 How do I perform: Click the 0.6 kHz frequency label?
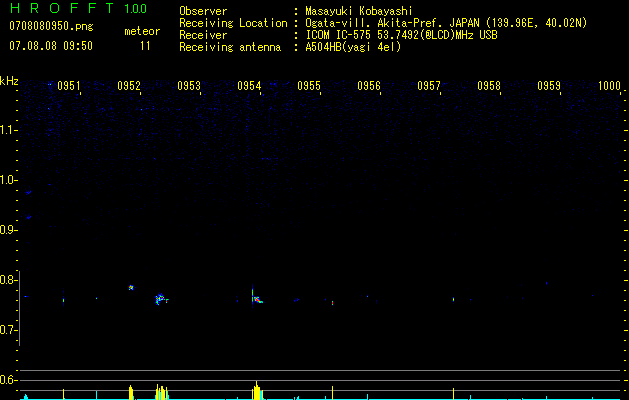[8, 380]
